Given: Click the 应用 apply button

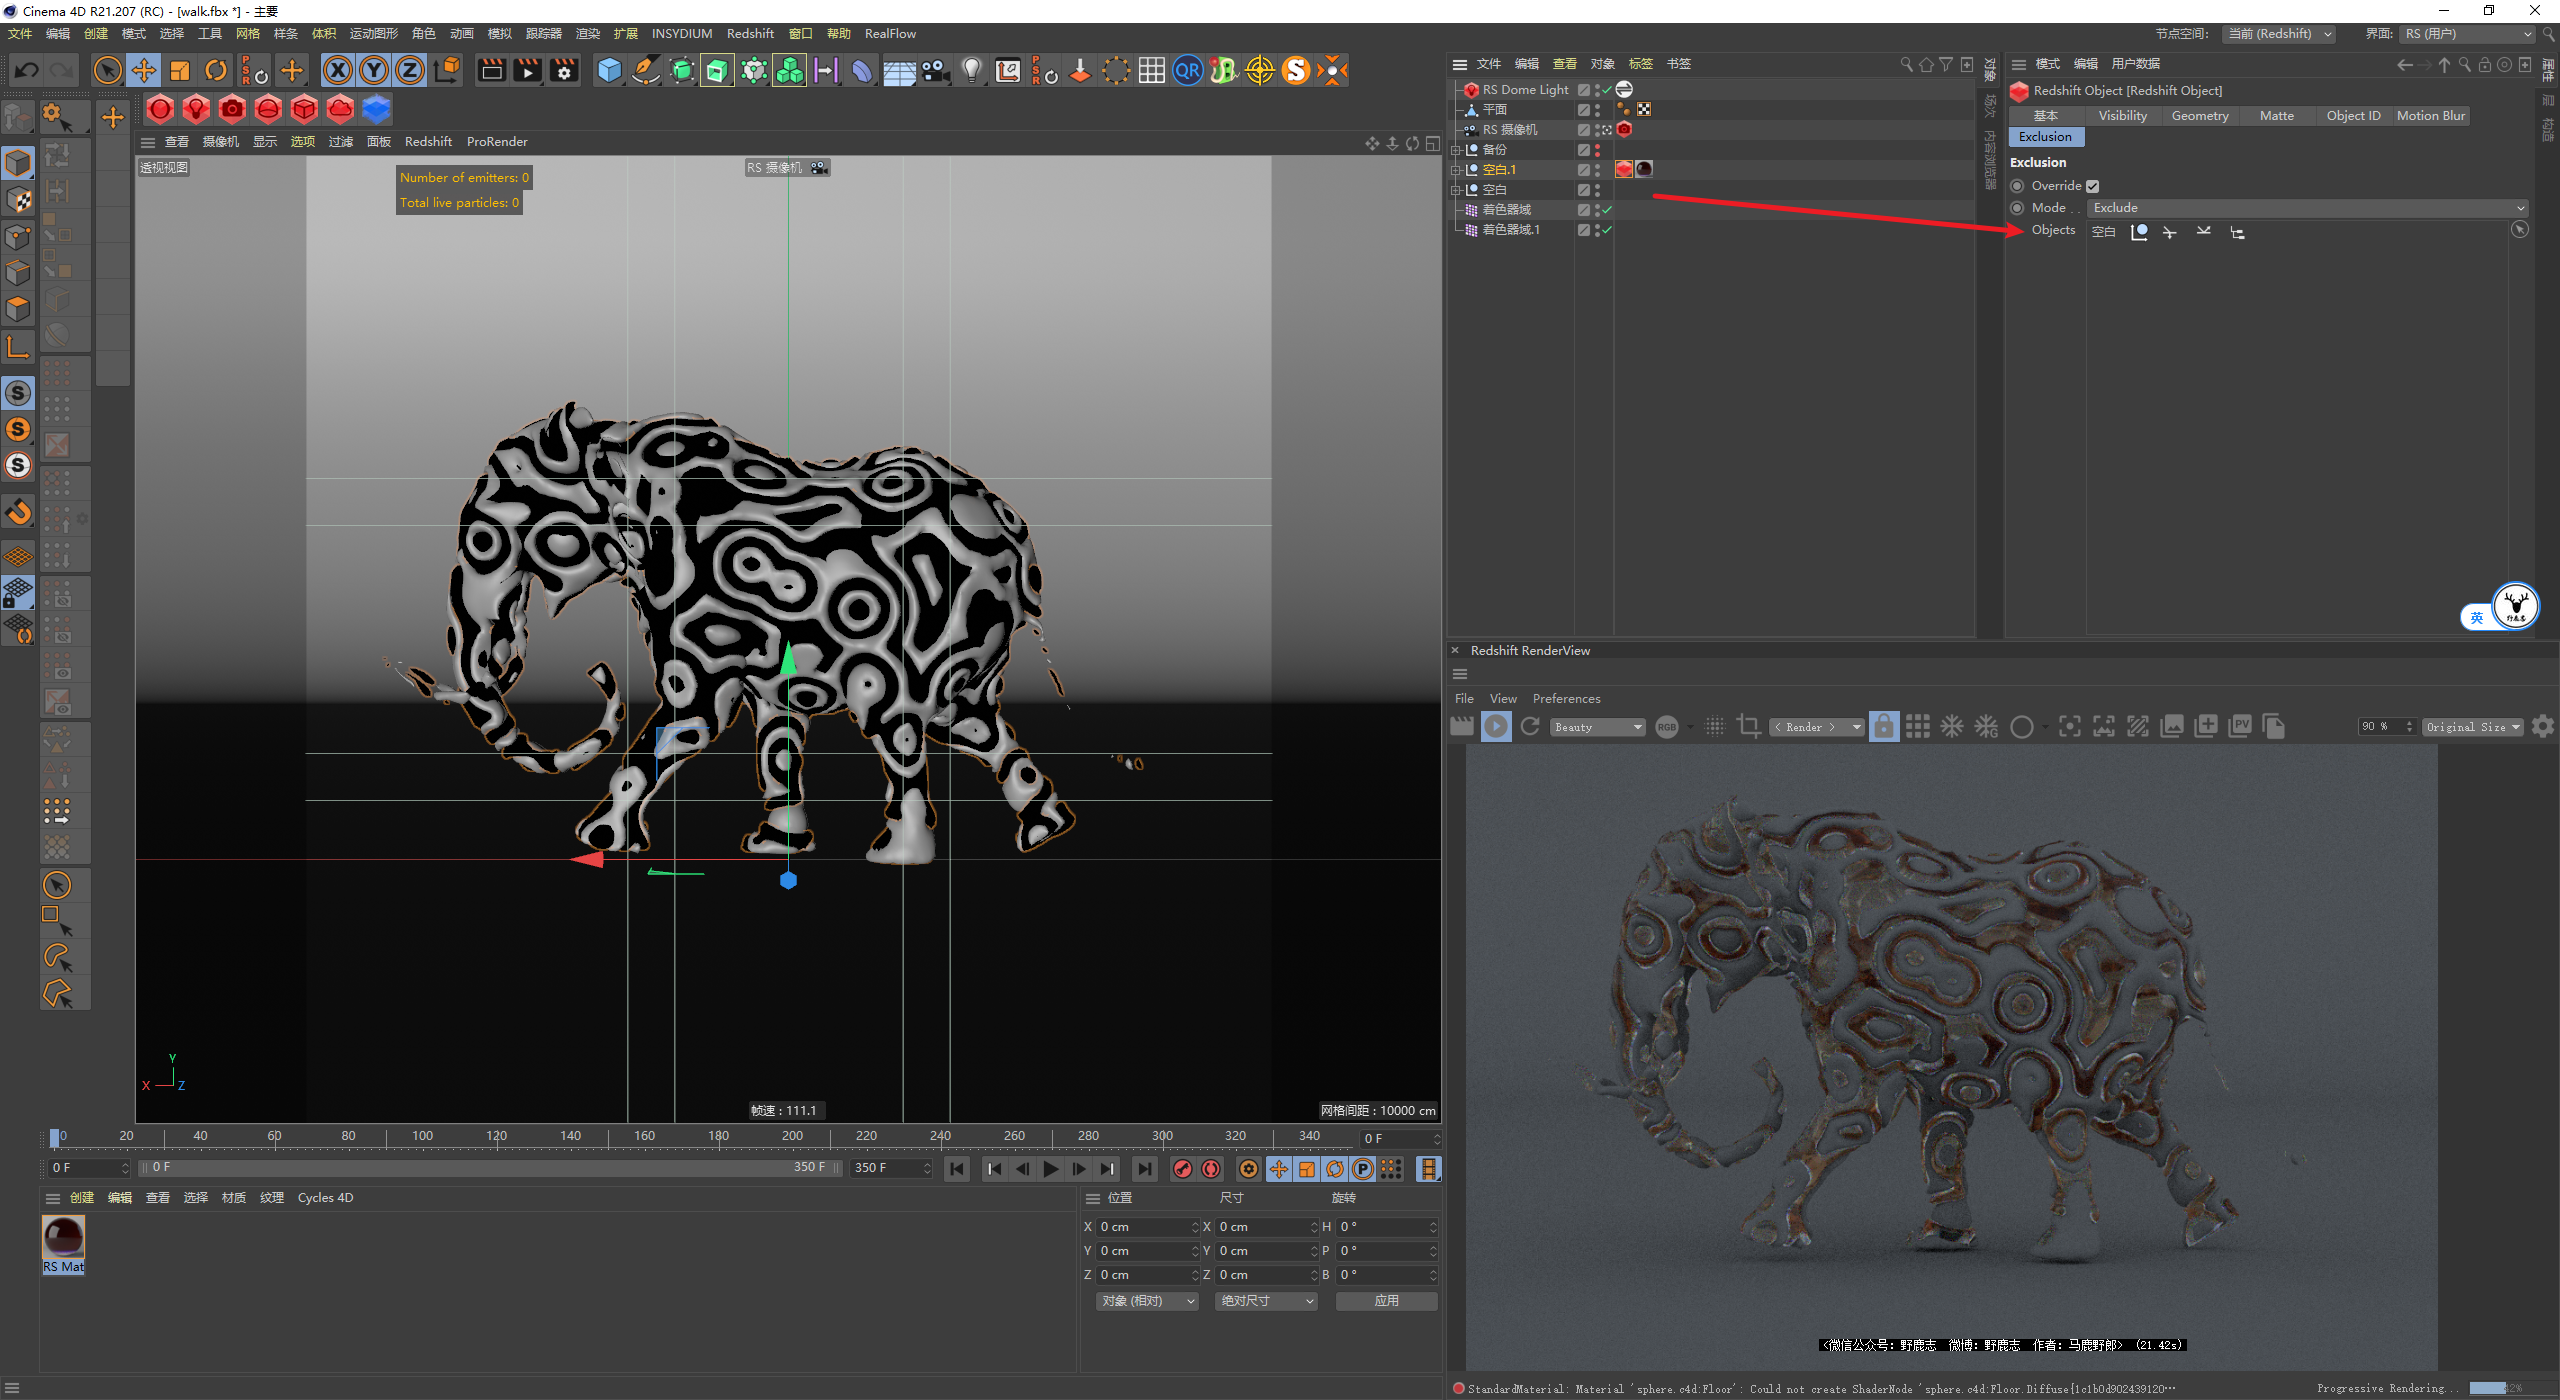Looking at the screenshot, I should (x=1386, y=1301).
